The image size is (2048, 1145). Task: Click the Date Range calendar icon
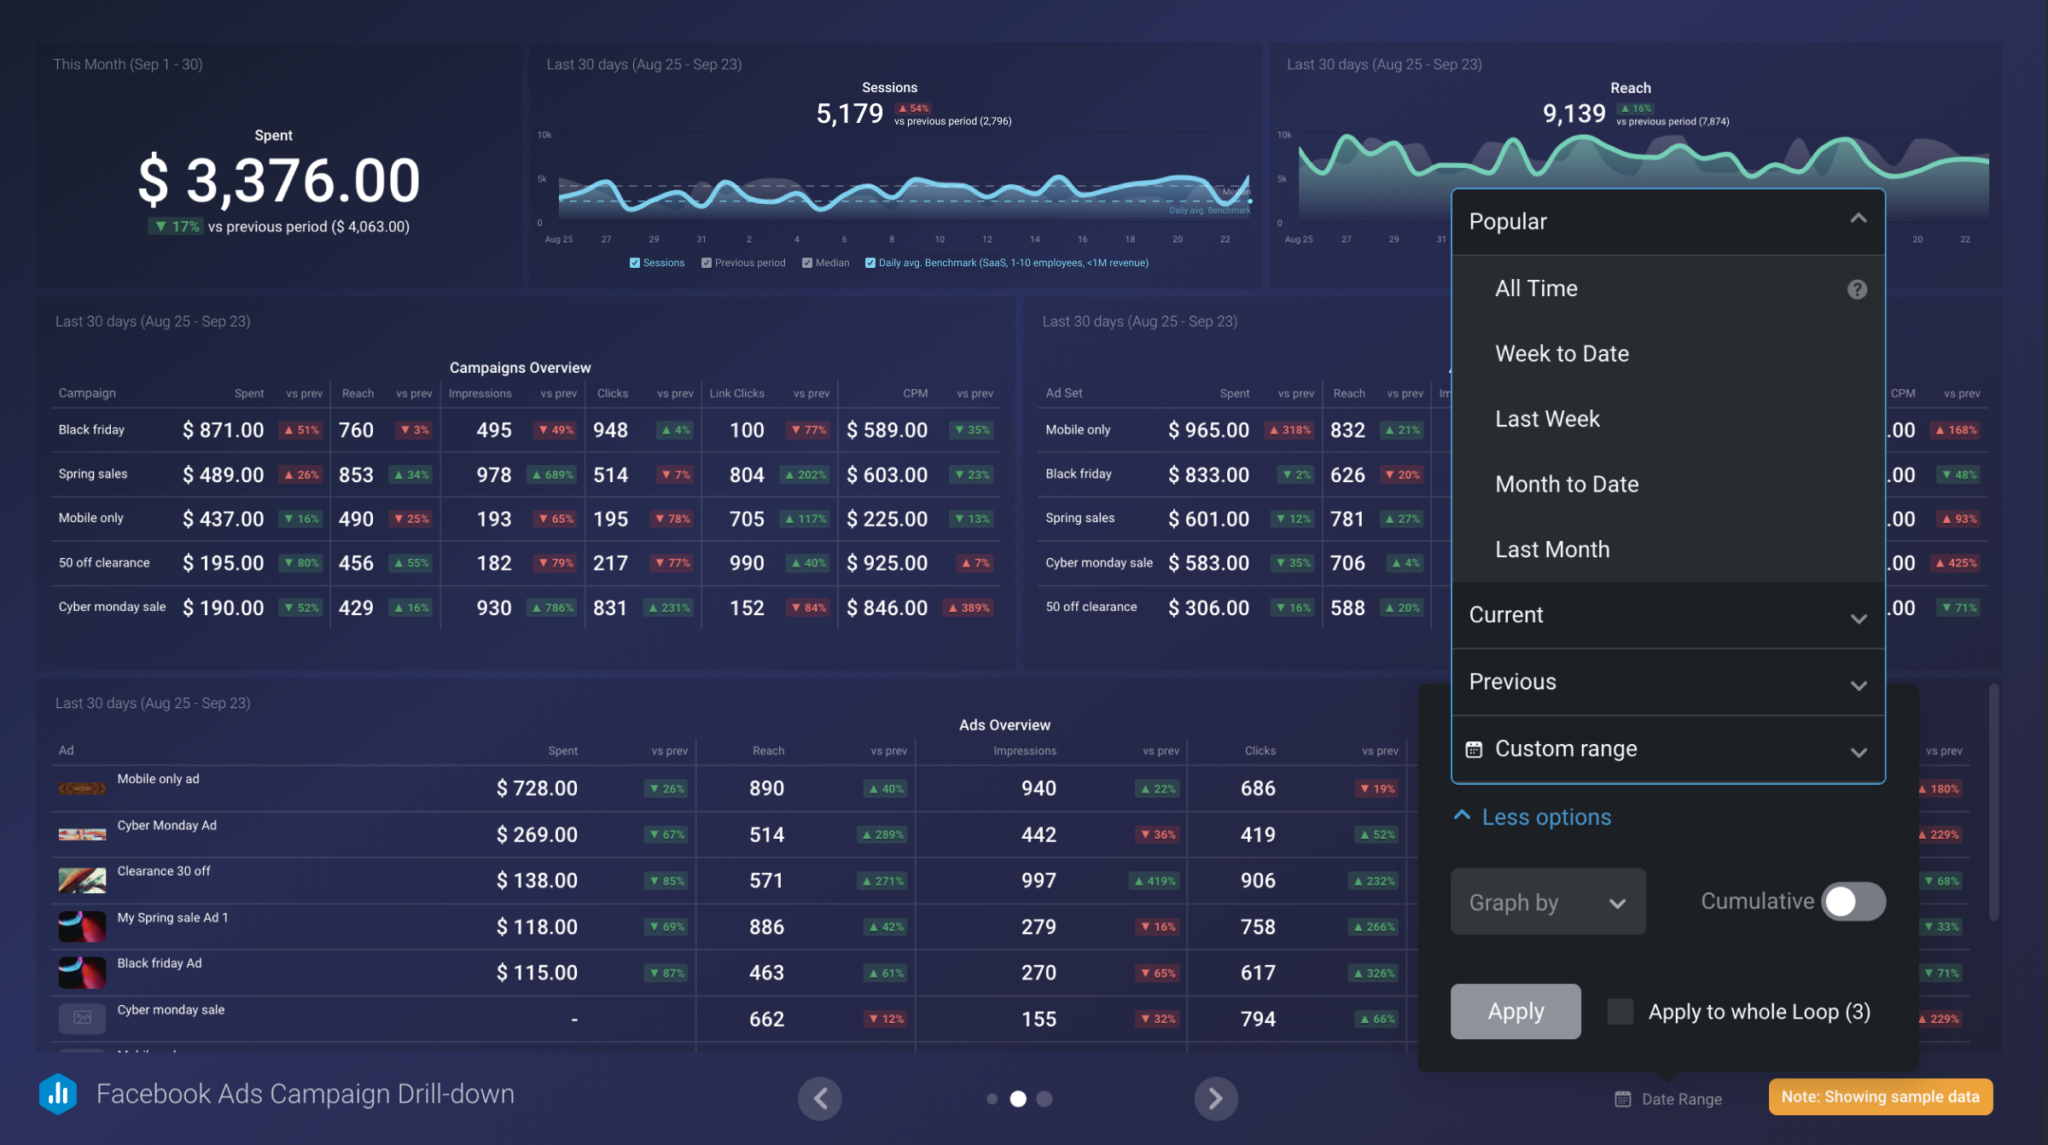coord(1622,1098)
